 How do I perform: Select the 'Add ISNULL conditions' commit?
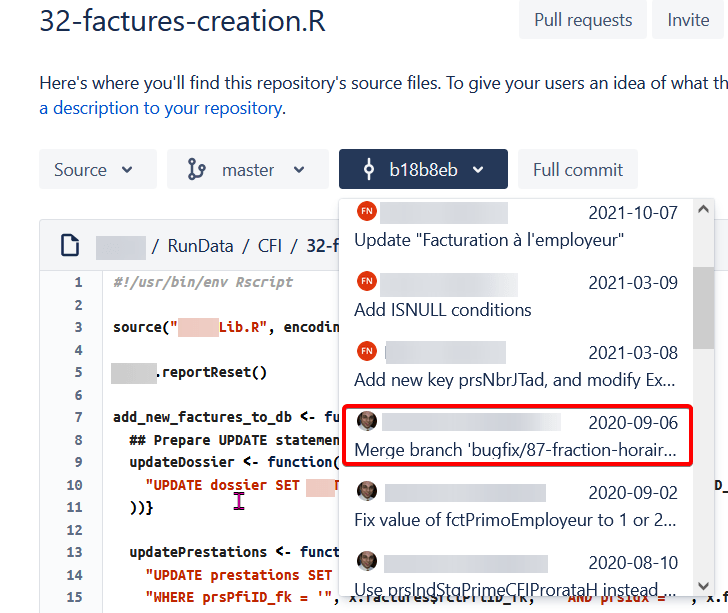pyautogui.click(x=516, y=296)
